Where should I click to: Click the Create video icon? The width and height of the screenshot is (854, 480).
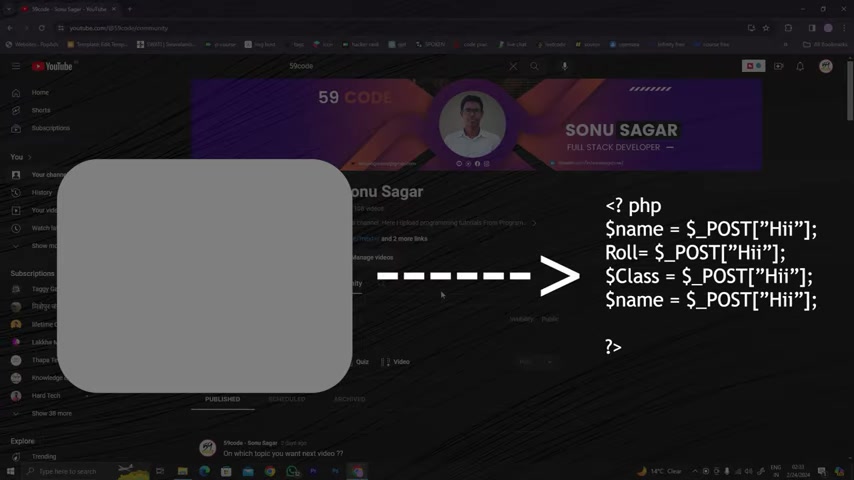point(779,66)
